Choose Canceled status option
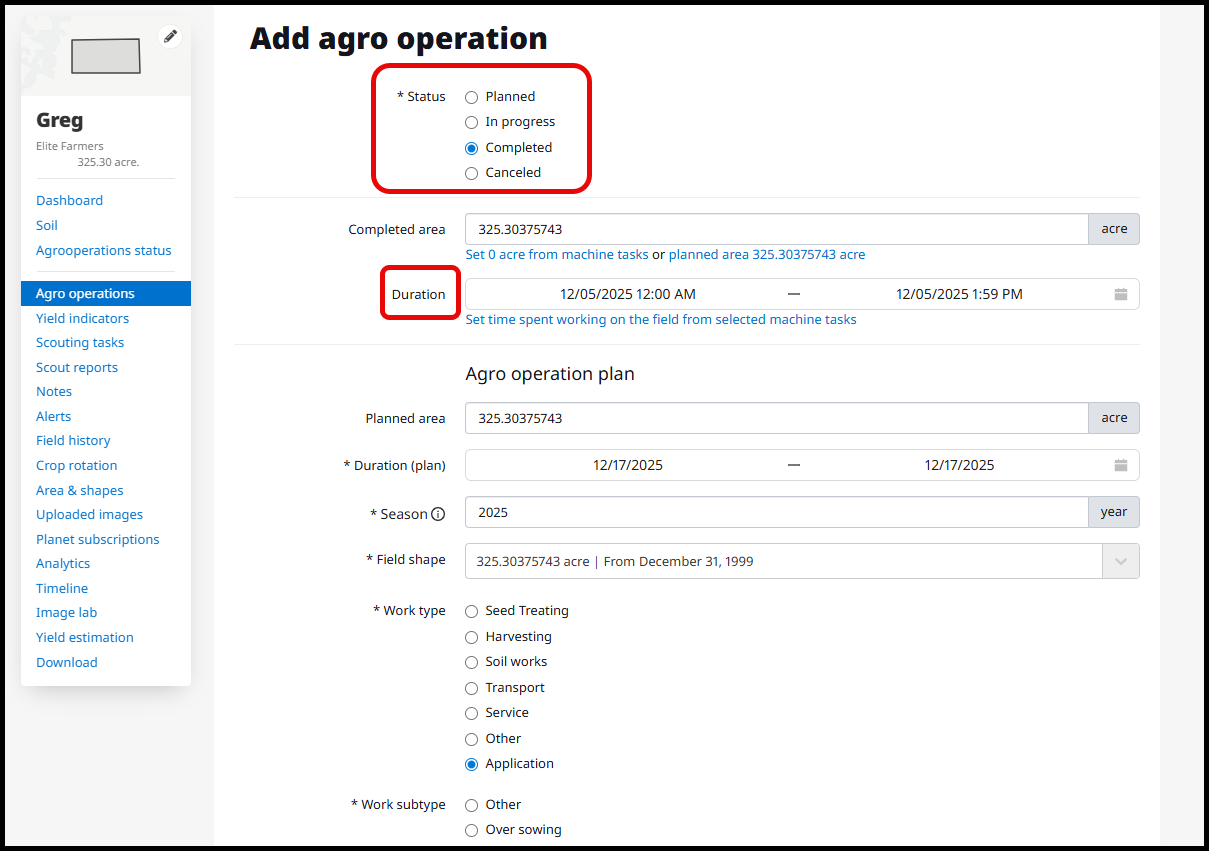The image size is (1209, 851). (x=472, y=173)
